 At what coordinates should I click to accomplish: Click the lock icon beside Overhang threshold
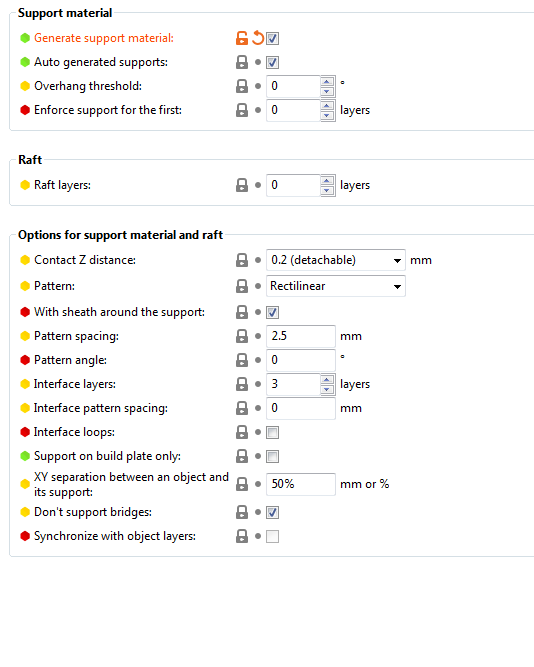pos(242,86)
